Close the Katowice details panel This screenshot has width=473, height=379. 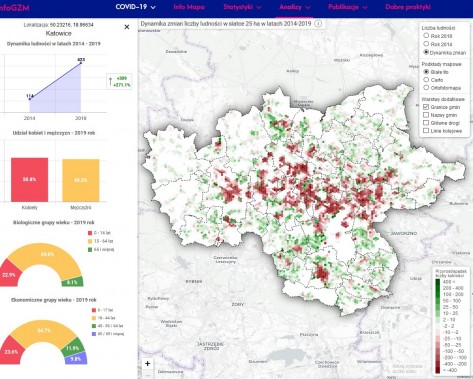pyautogui.click(x=127, y=27)
